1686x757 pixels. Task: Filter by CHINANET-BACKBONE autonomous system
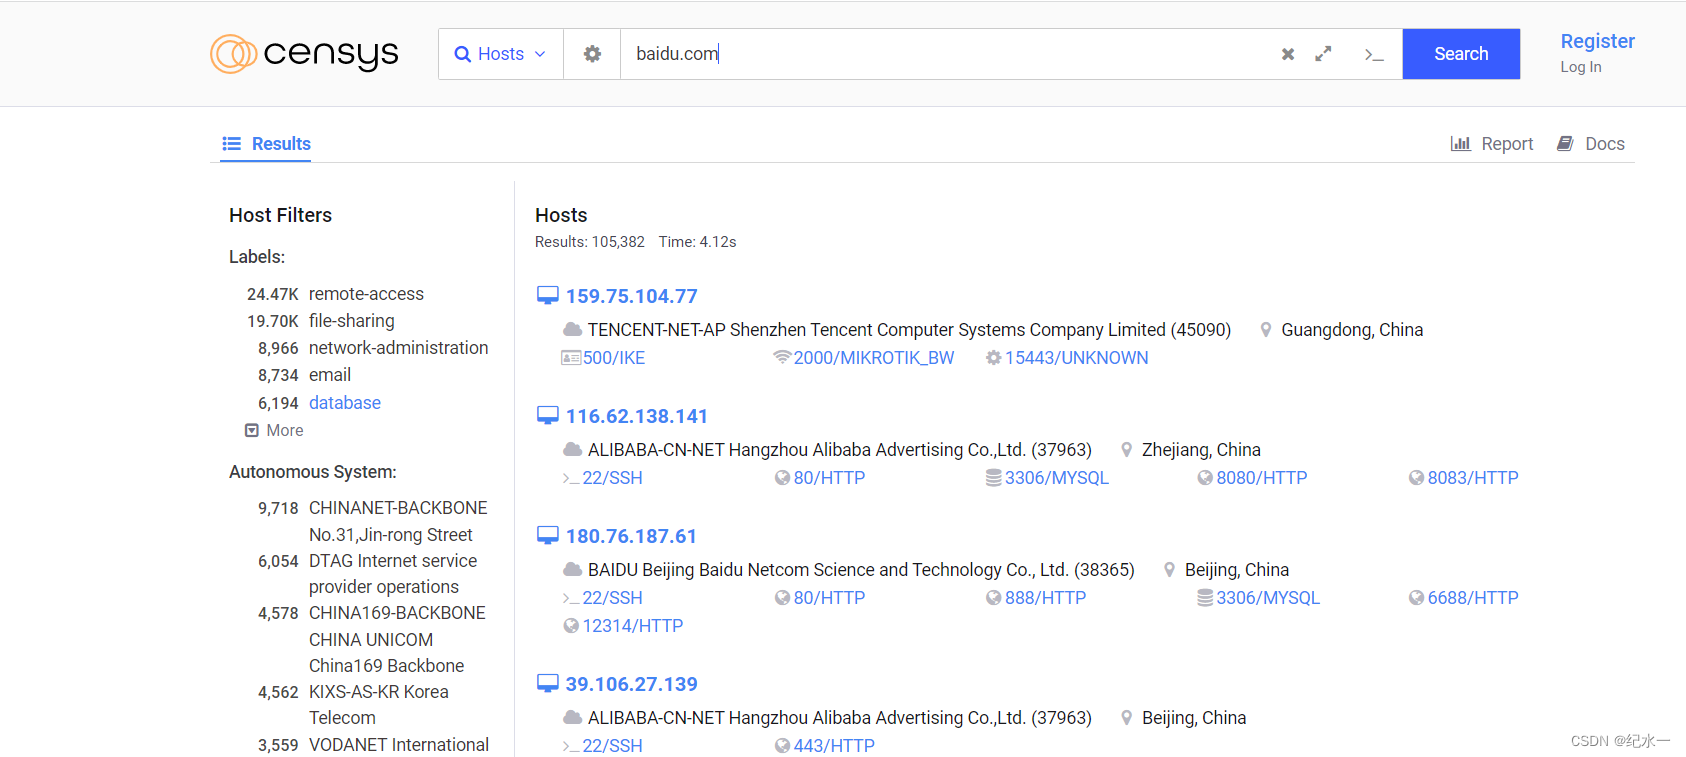pos(398,521)
